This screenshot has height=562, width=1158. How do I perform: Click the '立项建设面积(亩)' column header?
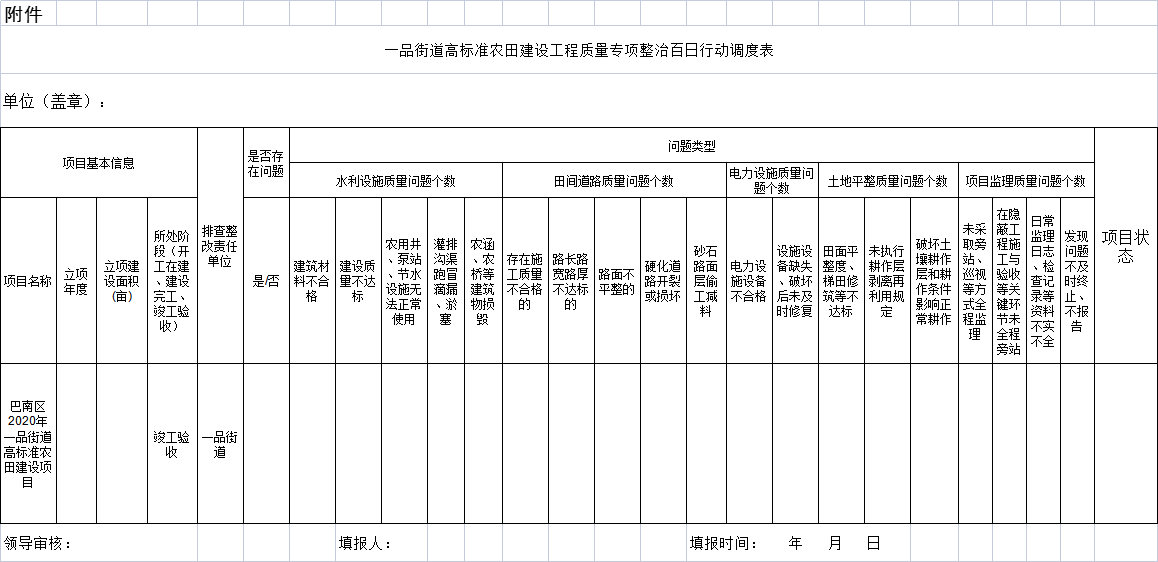(x=122, y=281)
